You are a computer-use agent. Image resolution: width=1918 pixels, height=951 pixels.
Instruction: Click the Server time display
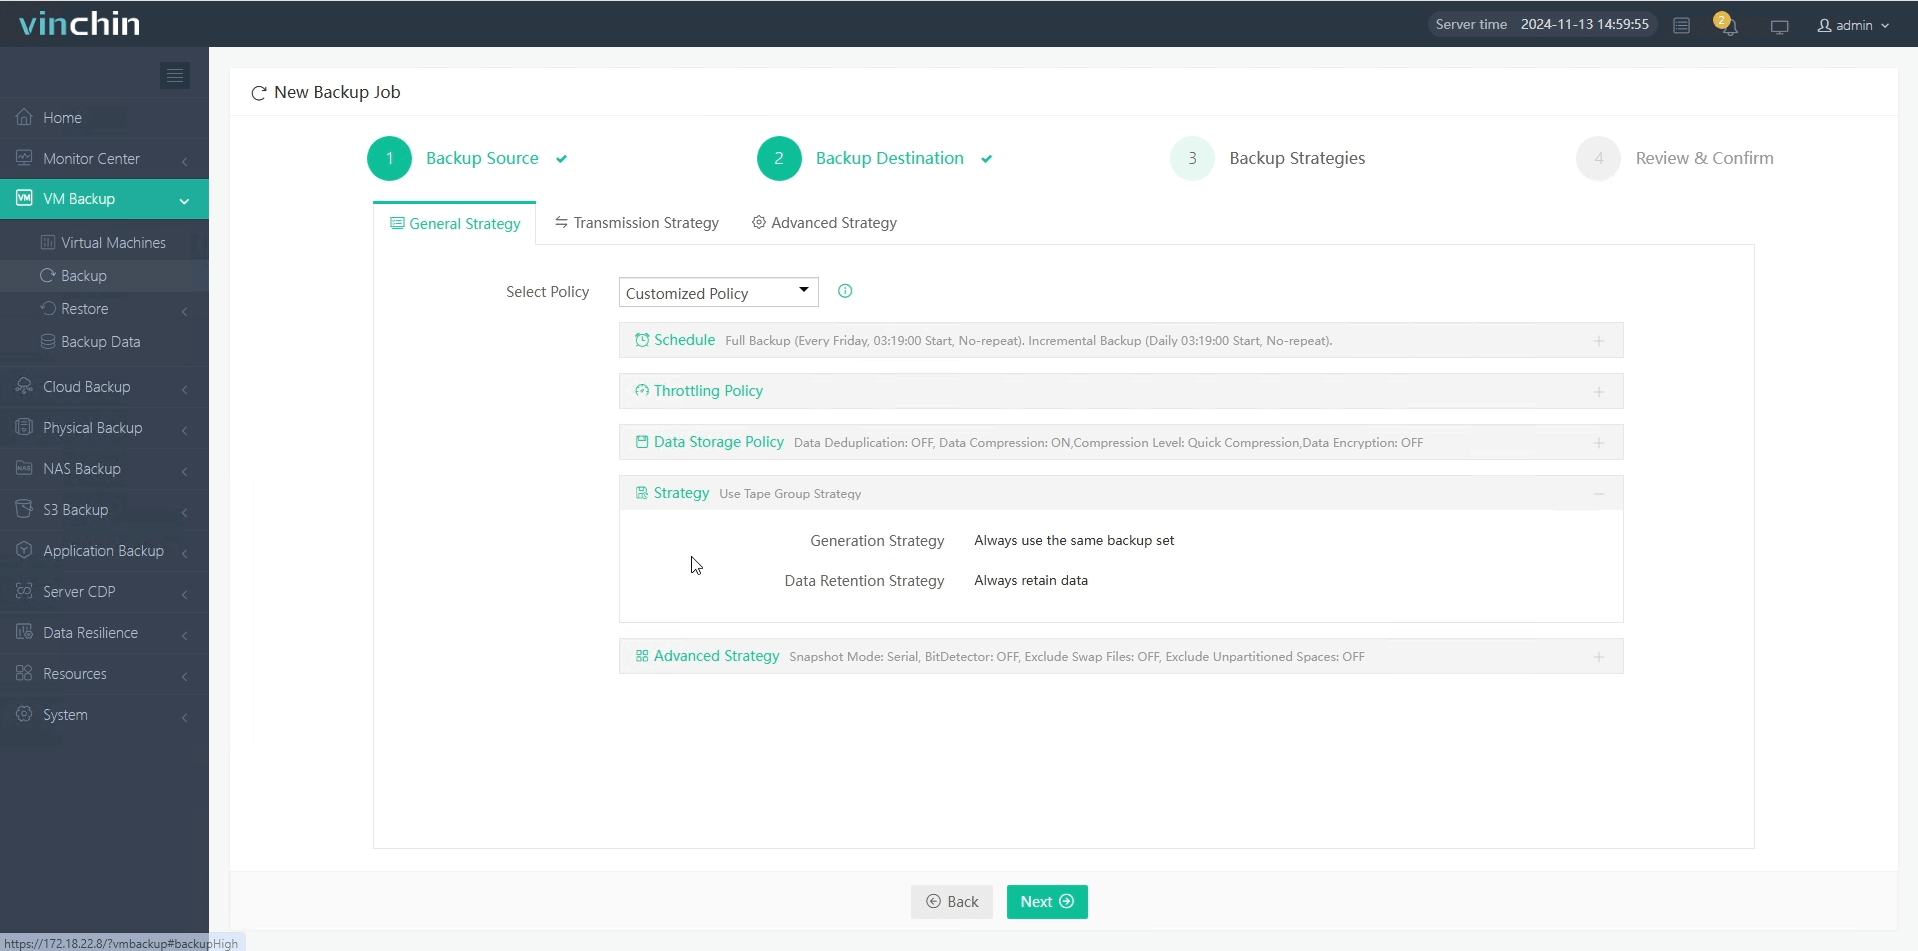click(1542, 24)
